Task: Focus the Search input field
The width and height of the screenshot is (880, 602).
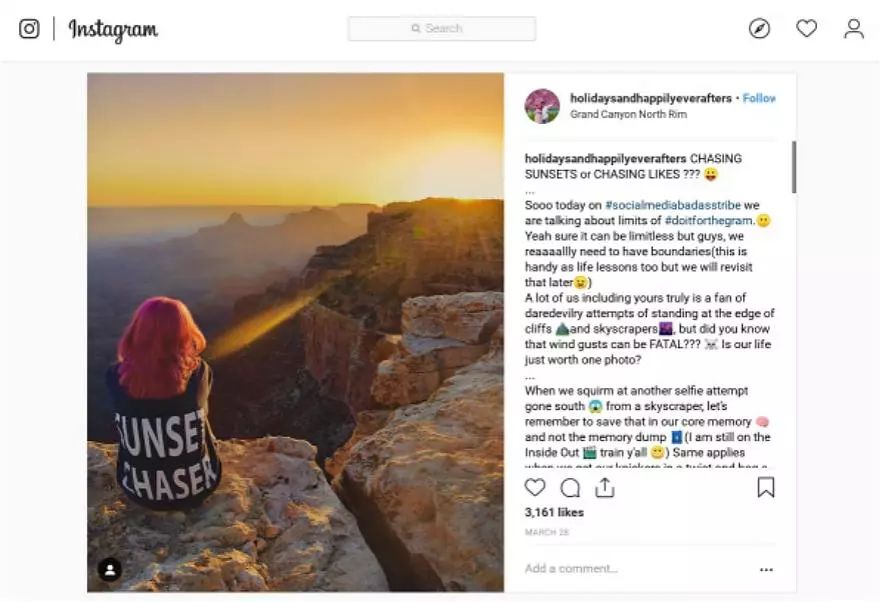Action: pos(441,29)
